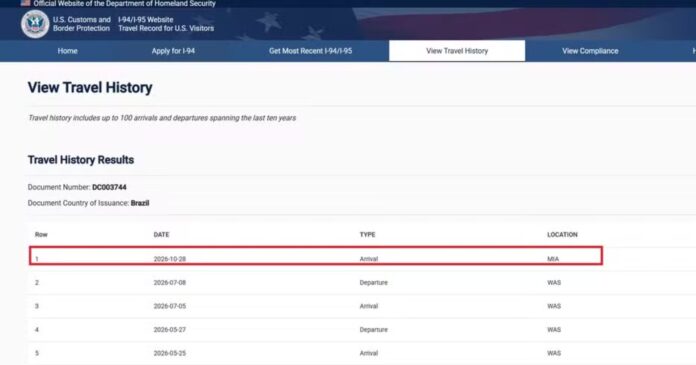Screen dimensions: 696x365
Task: Click WAS location in row 3
Action: (x=554, y=306)
